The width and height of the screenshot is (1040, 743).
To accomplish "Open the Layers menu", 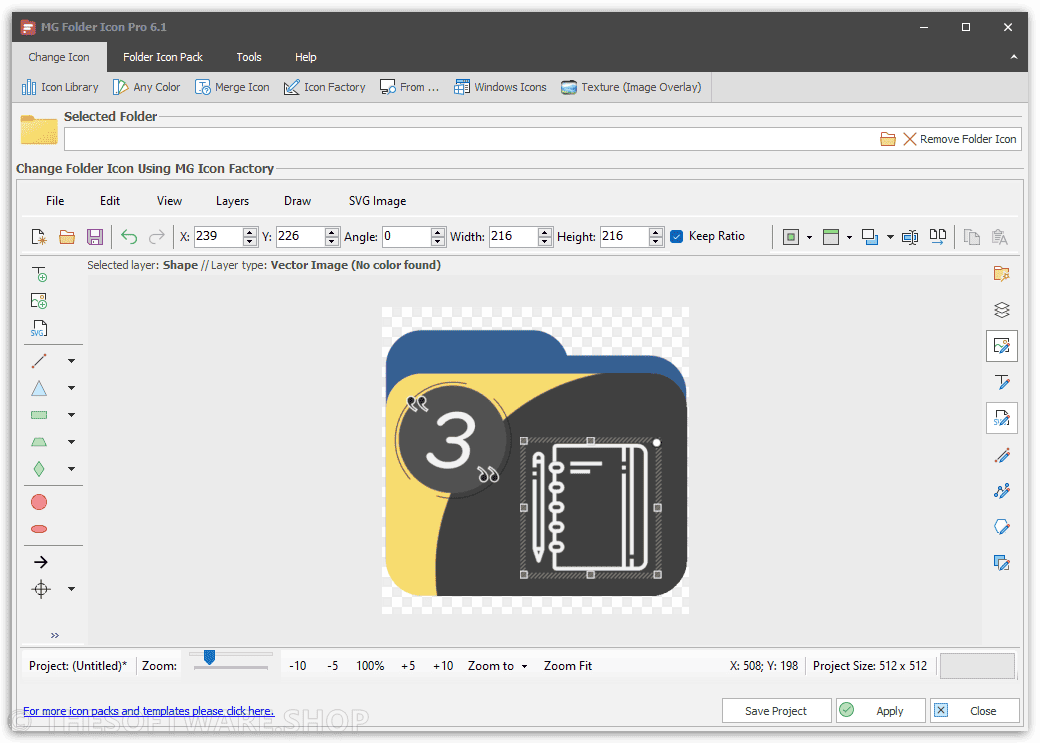I will (x=232, y=201).
